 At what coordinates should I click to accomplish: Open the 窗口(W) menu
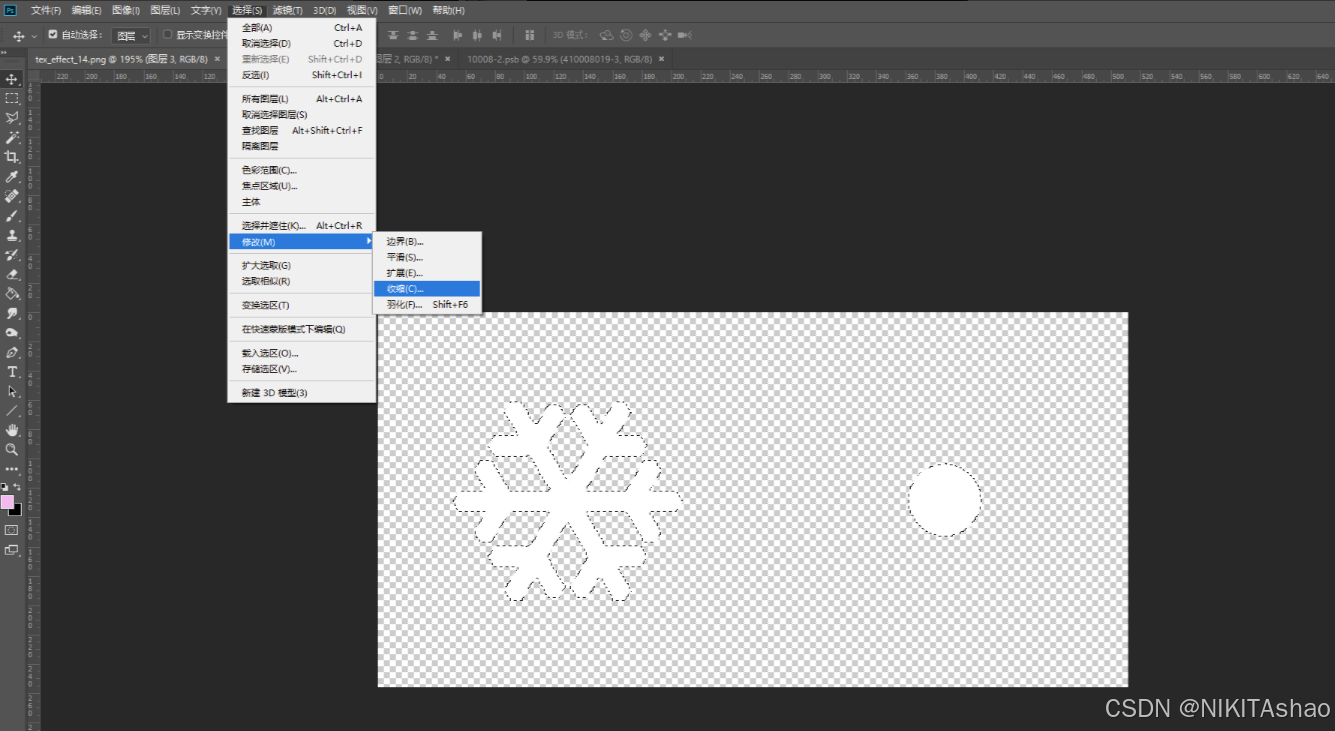[404, 10]
